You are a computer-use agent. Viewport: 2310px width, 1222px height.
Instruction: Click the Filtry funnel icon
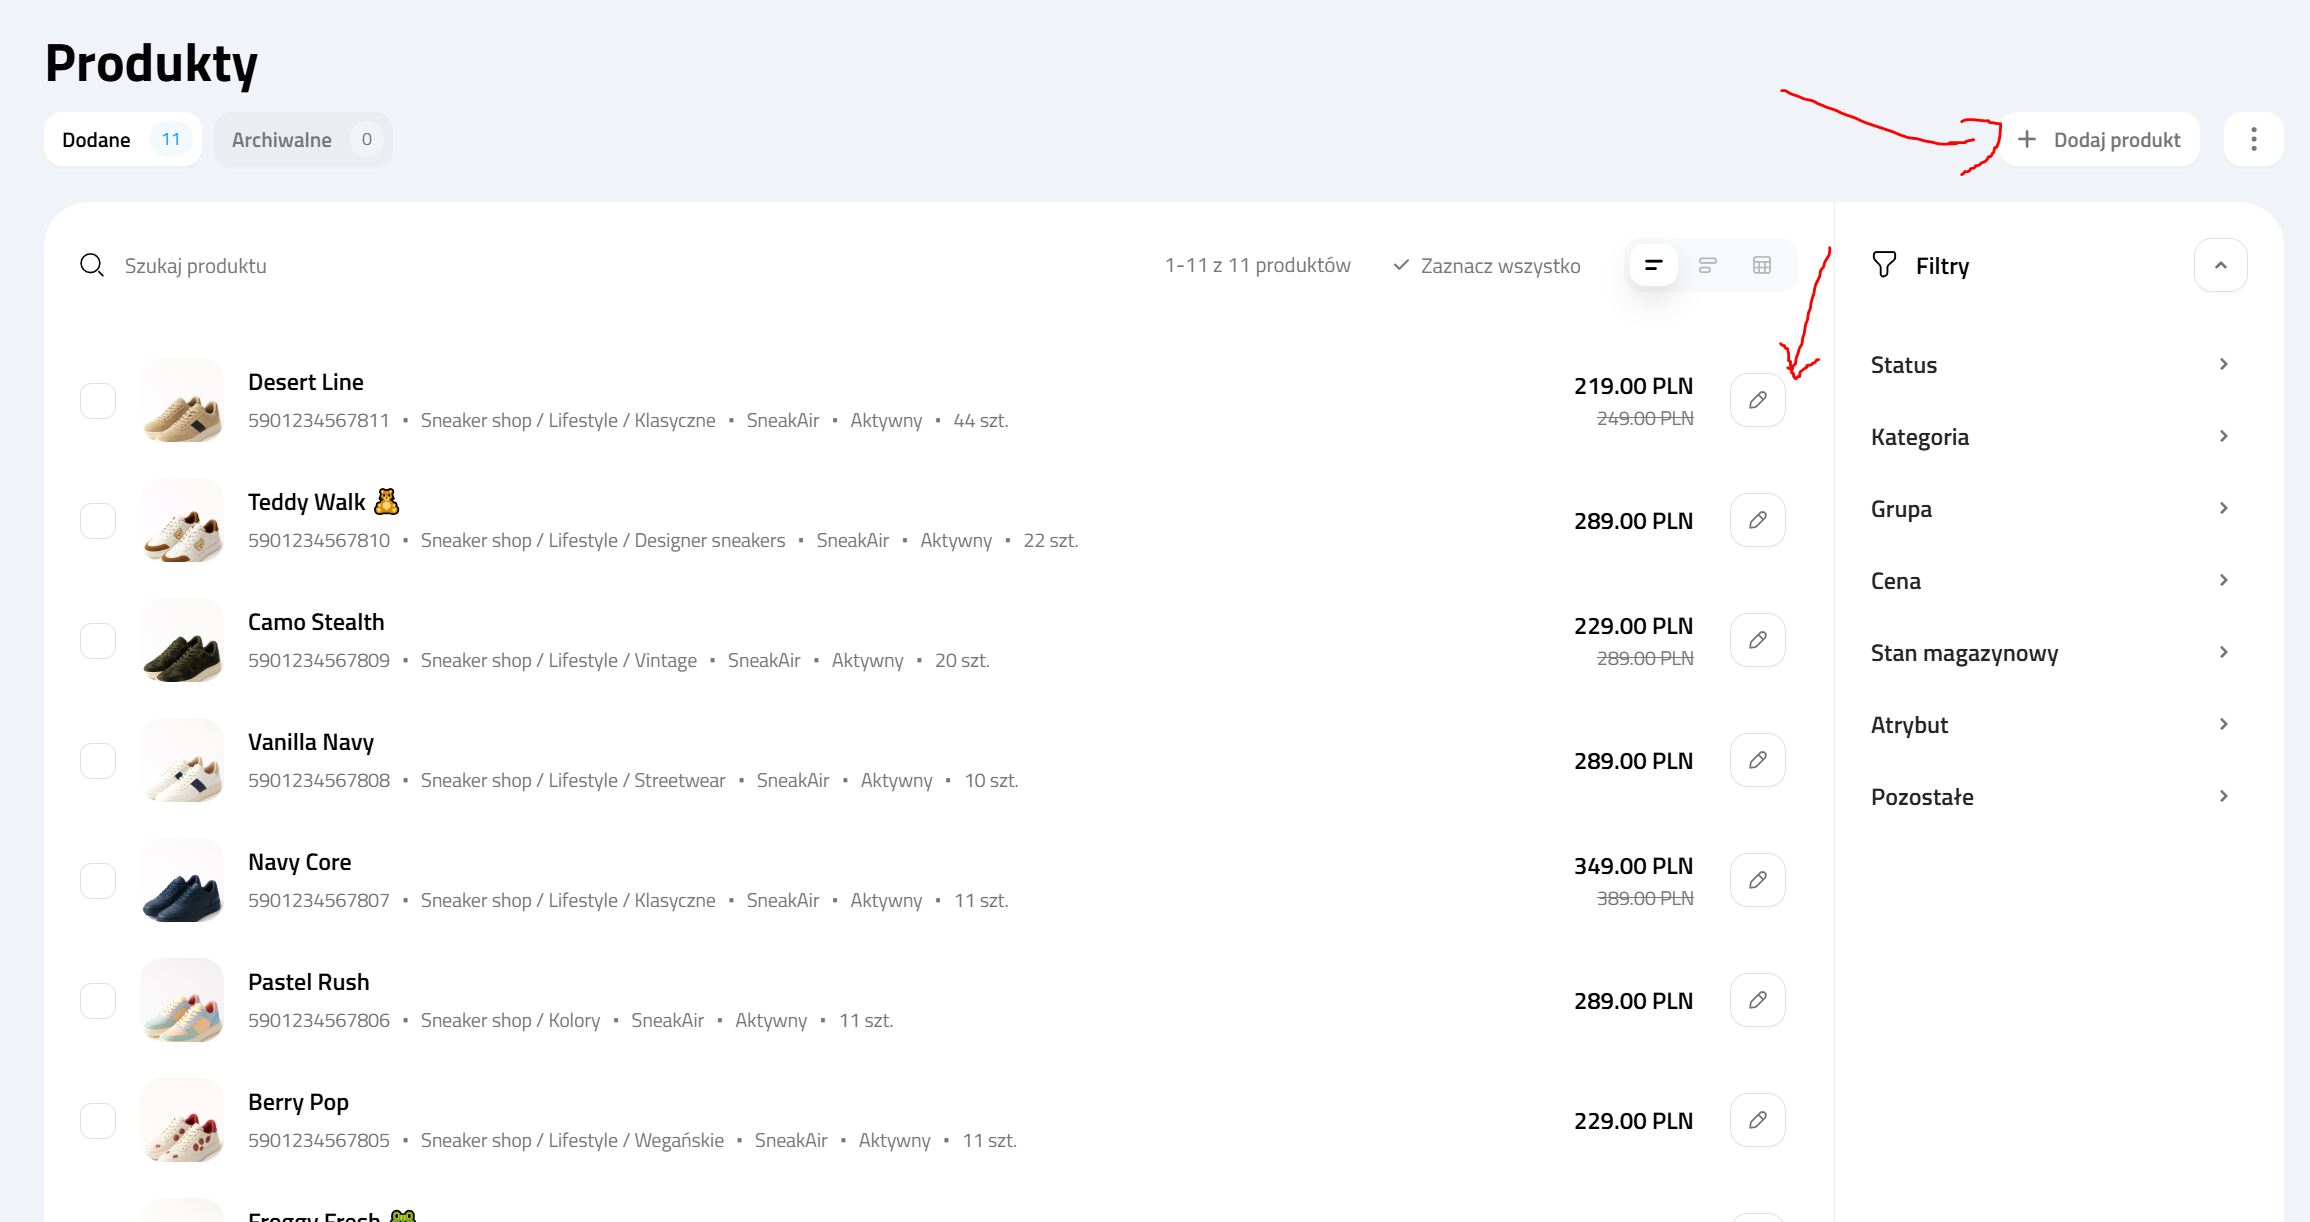tap(1884, 264)
